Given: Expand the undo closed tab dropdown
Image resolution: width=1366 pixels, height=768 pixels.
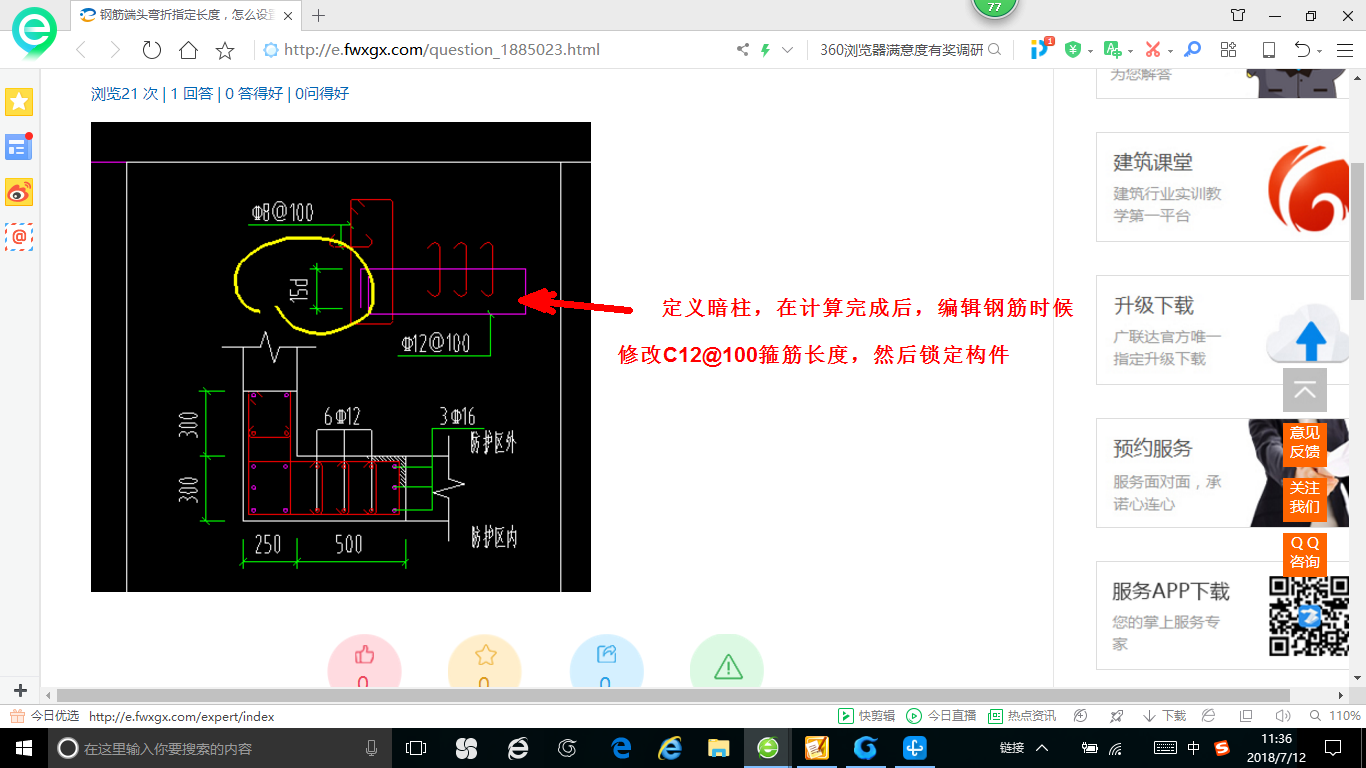Looking at the screenshot, I should tap(1320, 51).
